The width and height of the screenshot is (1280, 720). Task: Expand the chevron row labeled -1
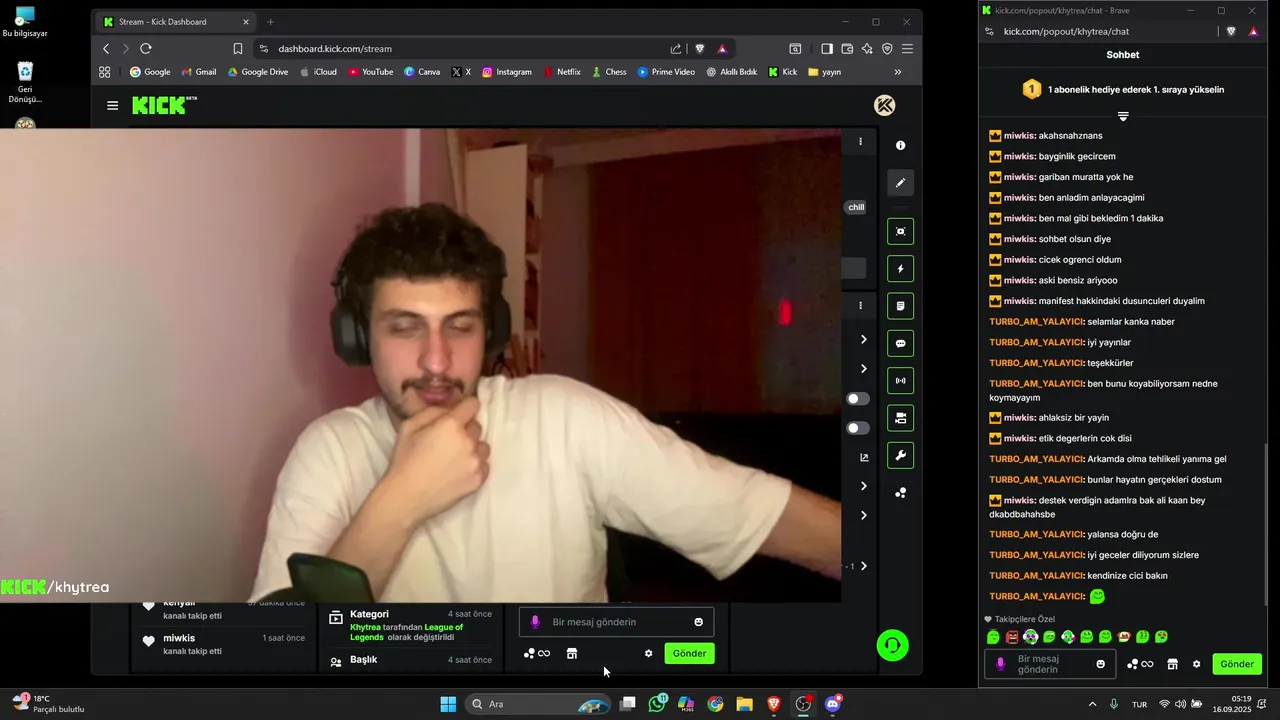pyautogui.click(x=864, y=566)
